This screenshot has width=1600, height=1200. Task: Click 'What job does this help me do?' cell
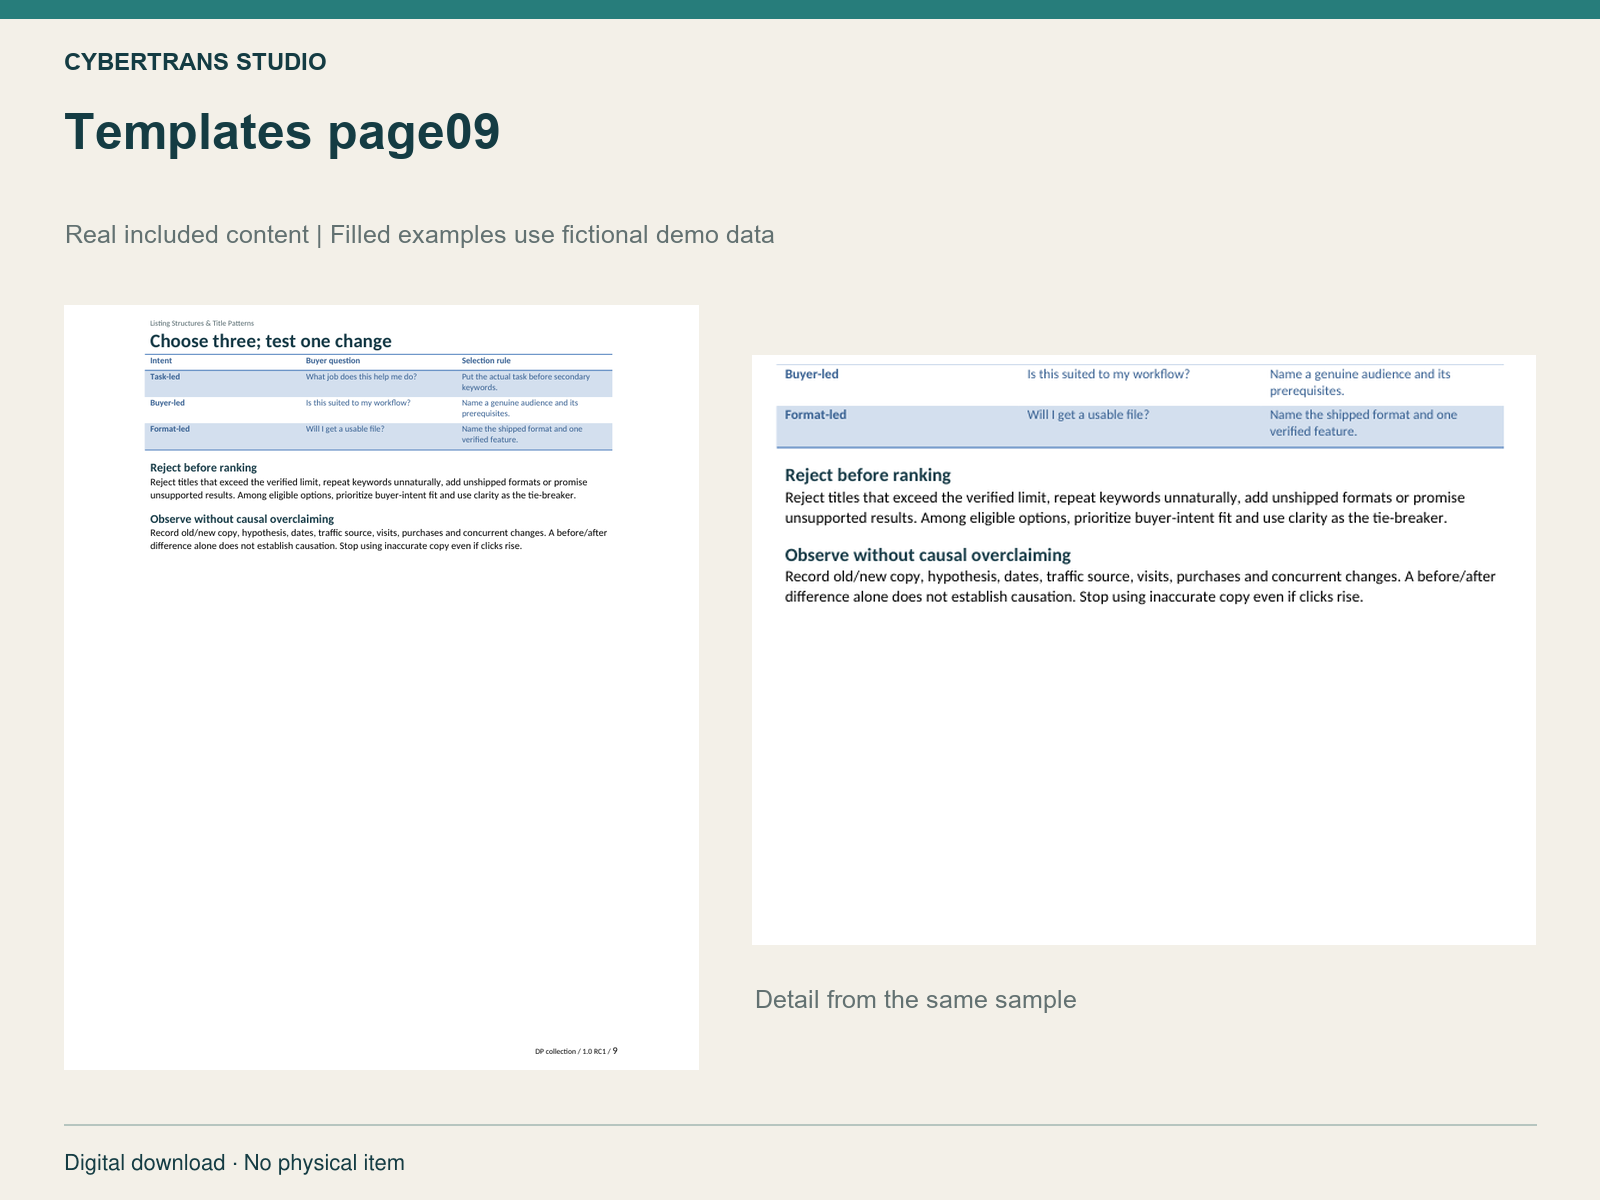click(x=361, y=377)
